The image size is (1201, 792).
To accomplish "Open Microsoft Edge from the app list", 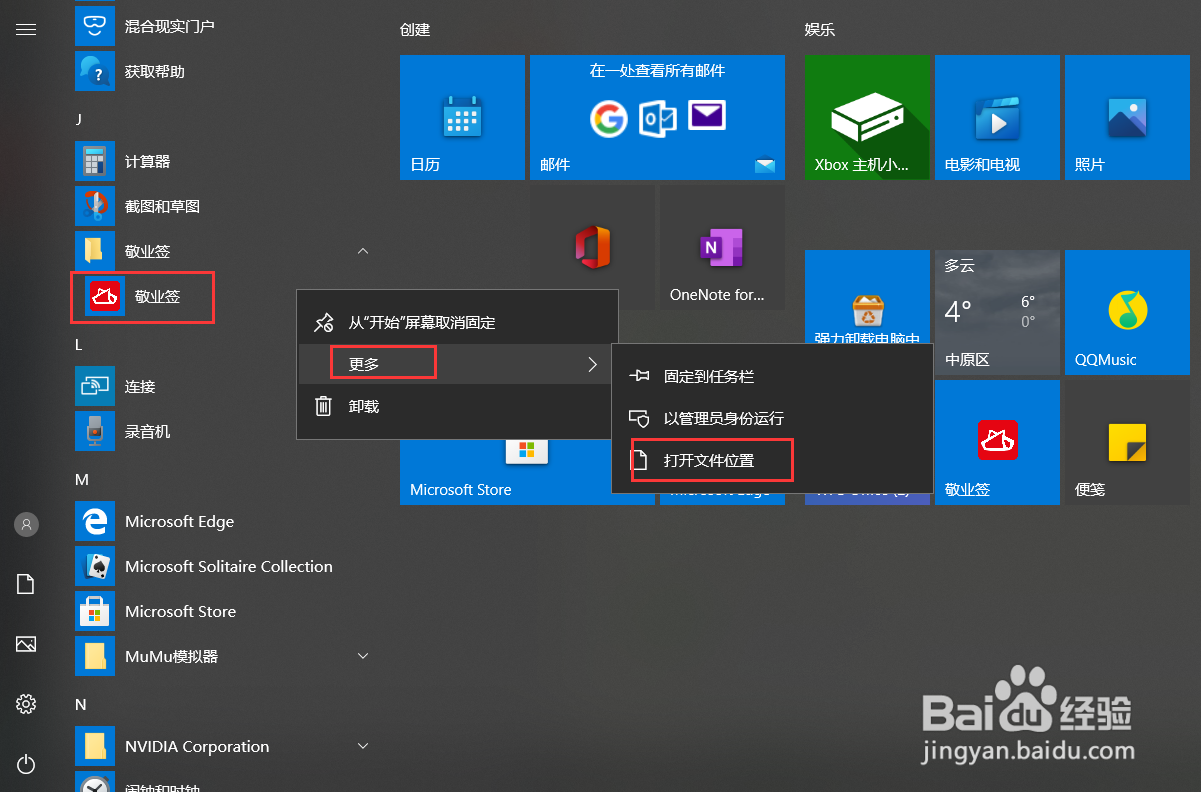I will (224, 521).
